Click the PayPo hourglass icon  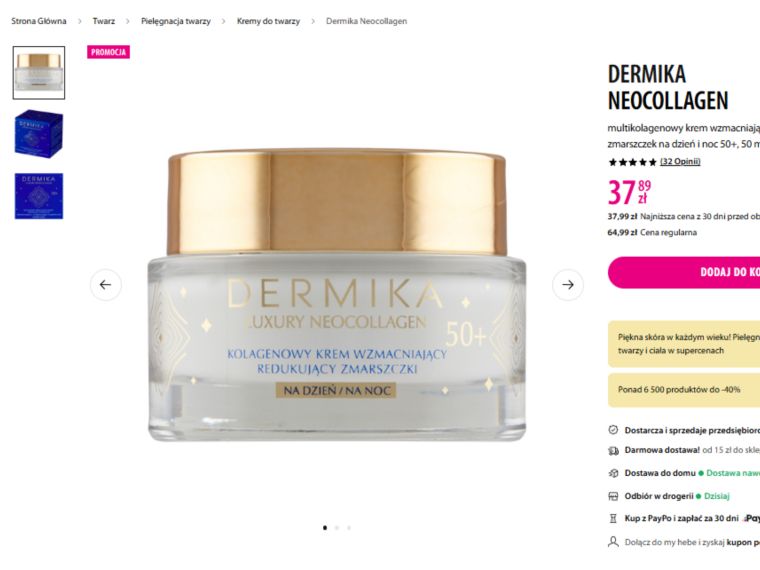coord(613,519)
